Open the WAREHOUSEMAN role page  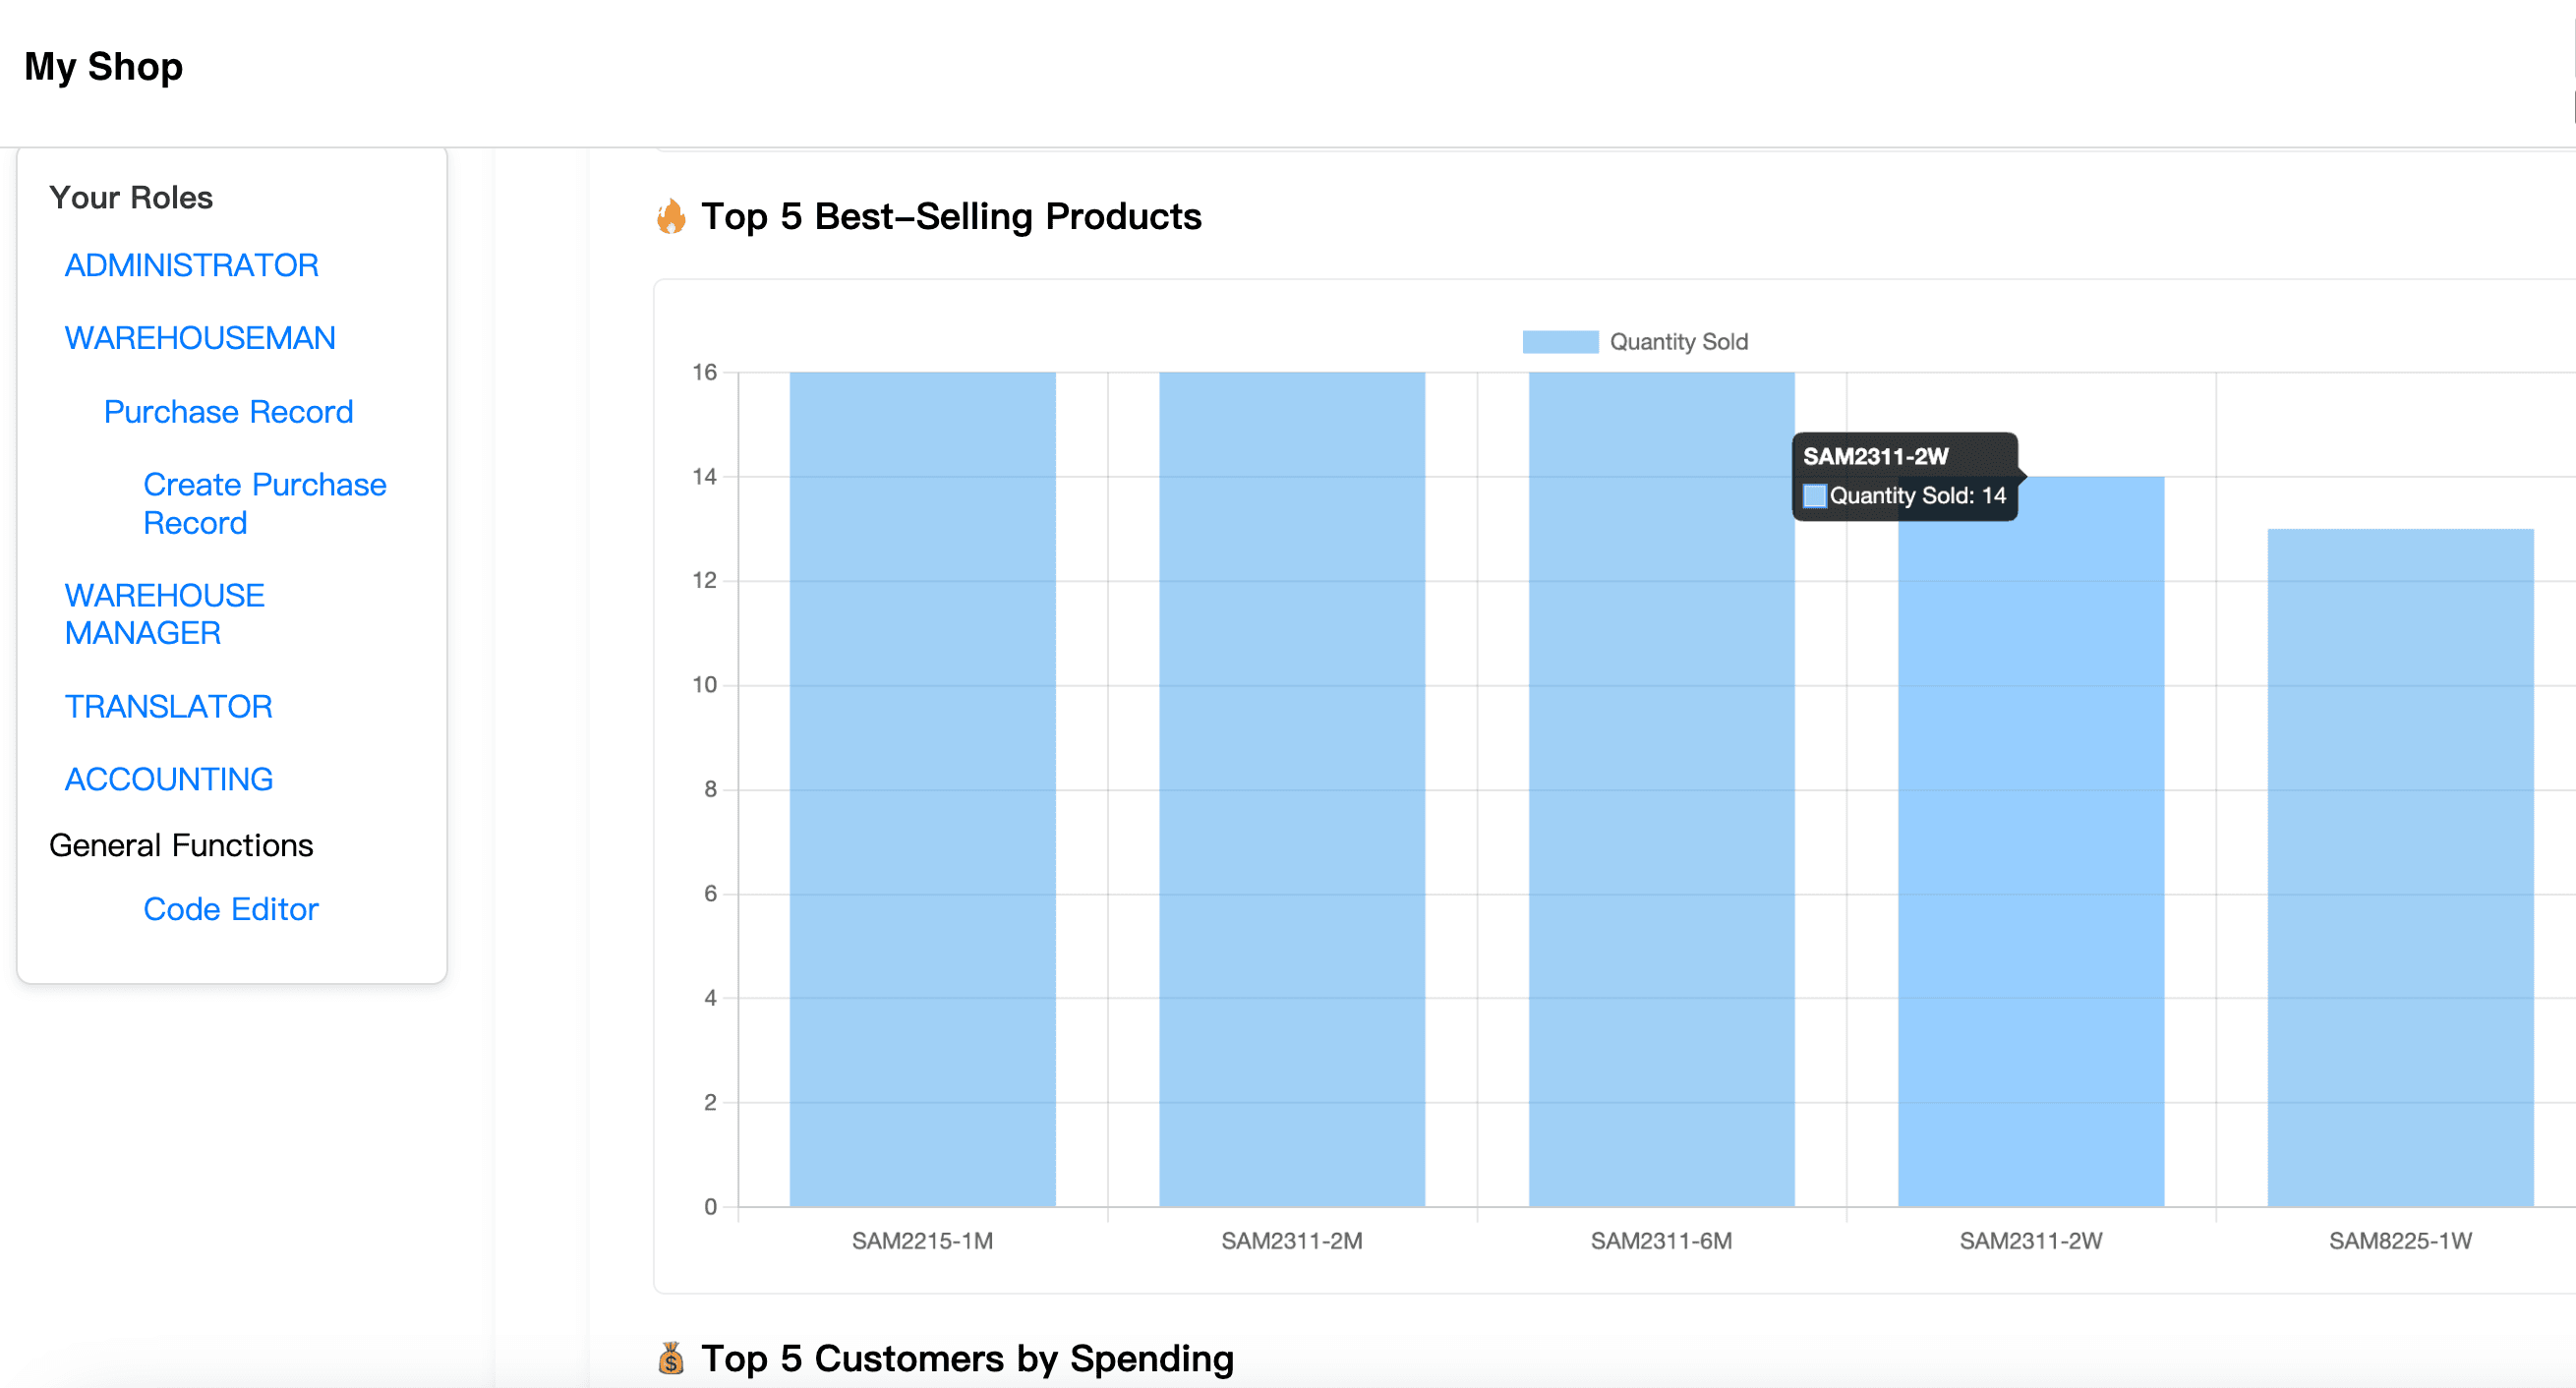pyautogui.click(x=200, y=337)
